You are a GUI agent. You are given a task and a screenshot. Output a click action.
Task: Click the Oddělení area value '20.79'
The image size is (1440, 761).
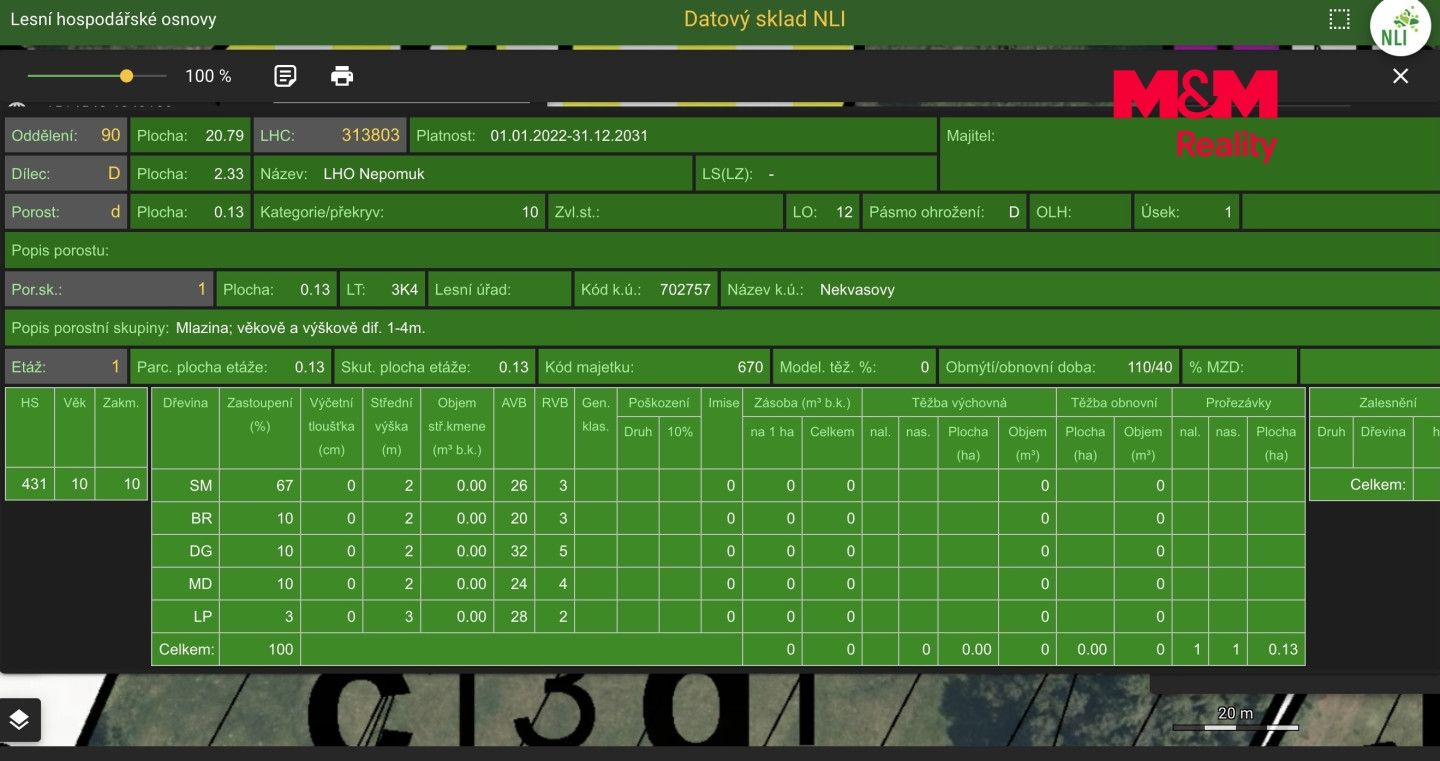(225, 135)
